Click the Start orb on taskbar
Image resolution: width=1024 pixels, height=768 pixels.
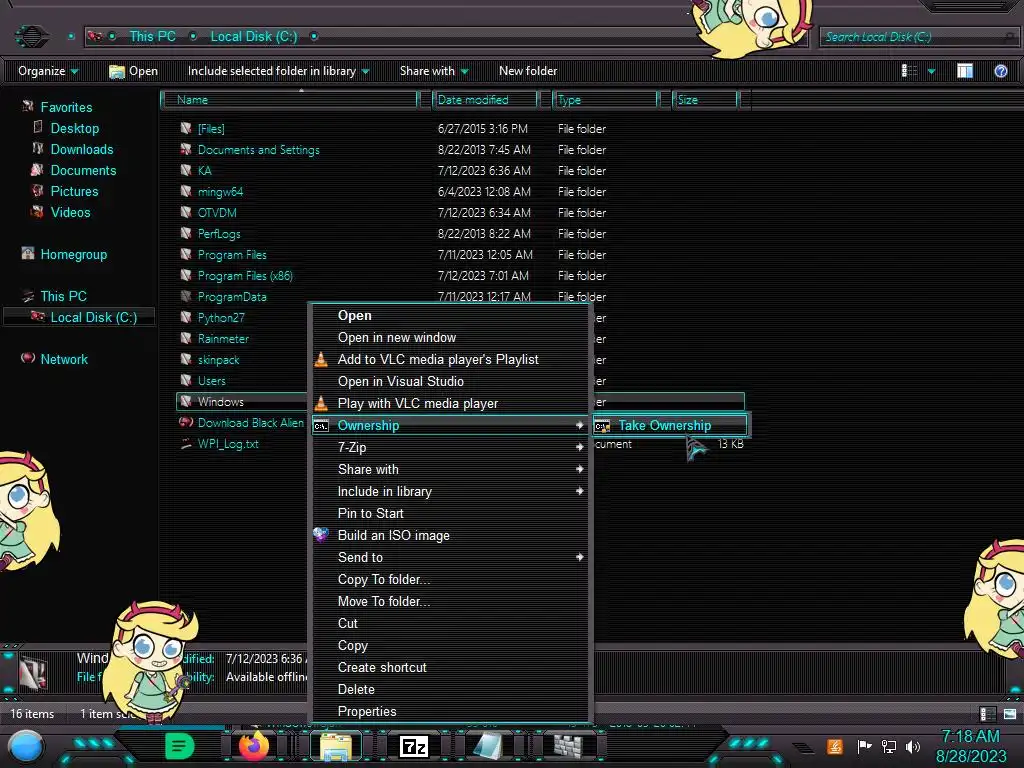[x=26, y=747]
